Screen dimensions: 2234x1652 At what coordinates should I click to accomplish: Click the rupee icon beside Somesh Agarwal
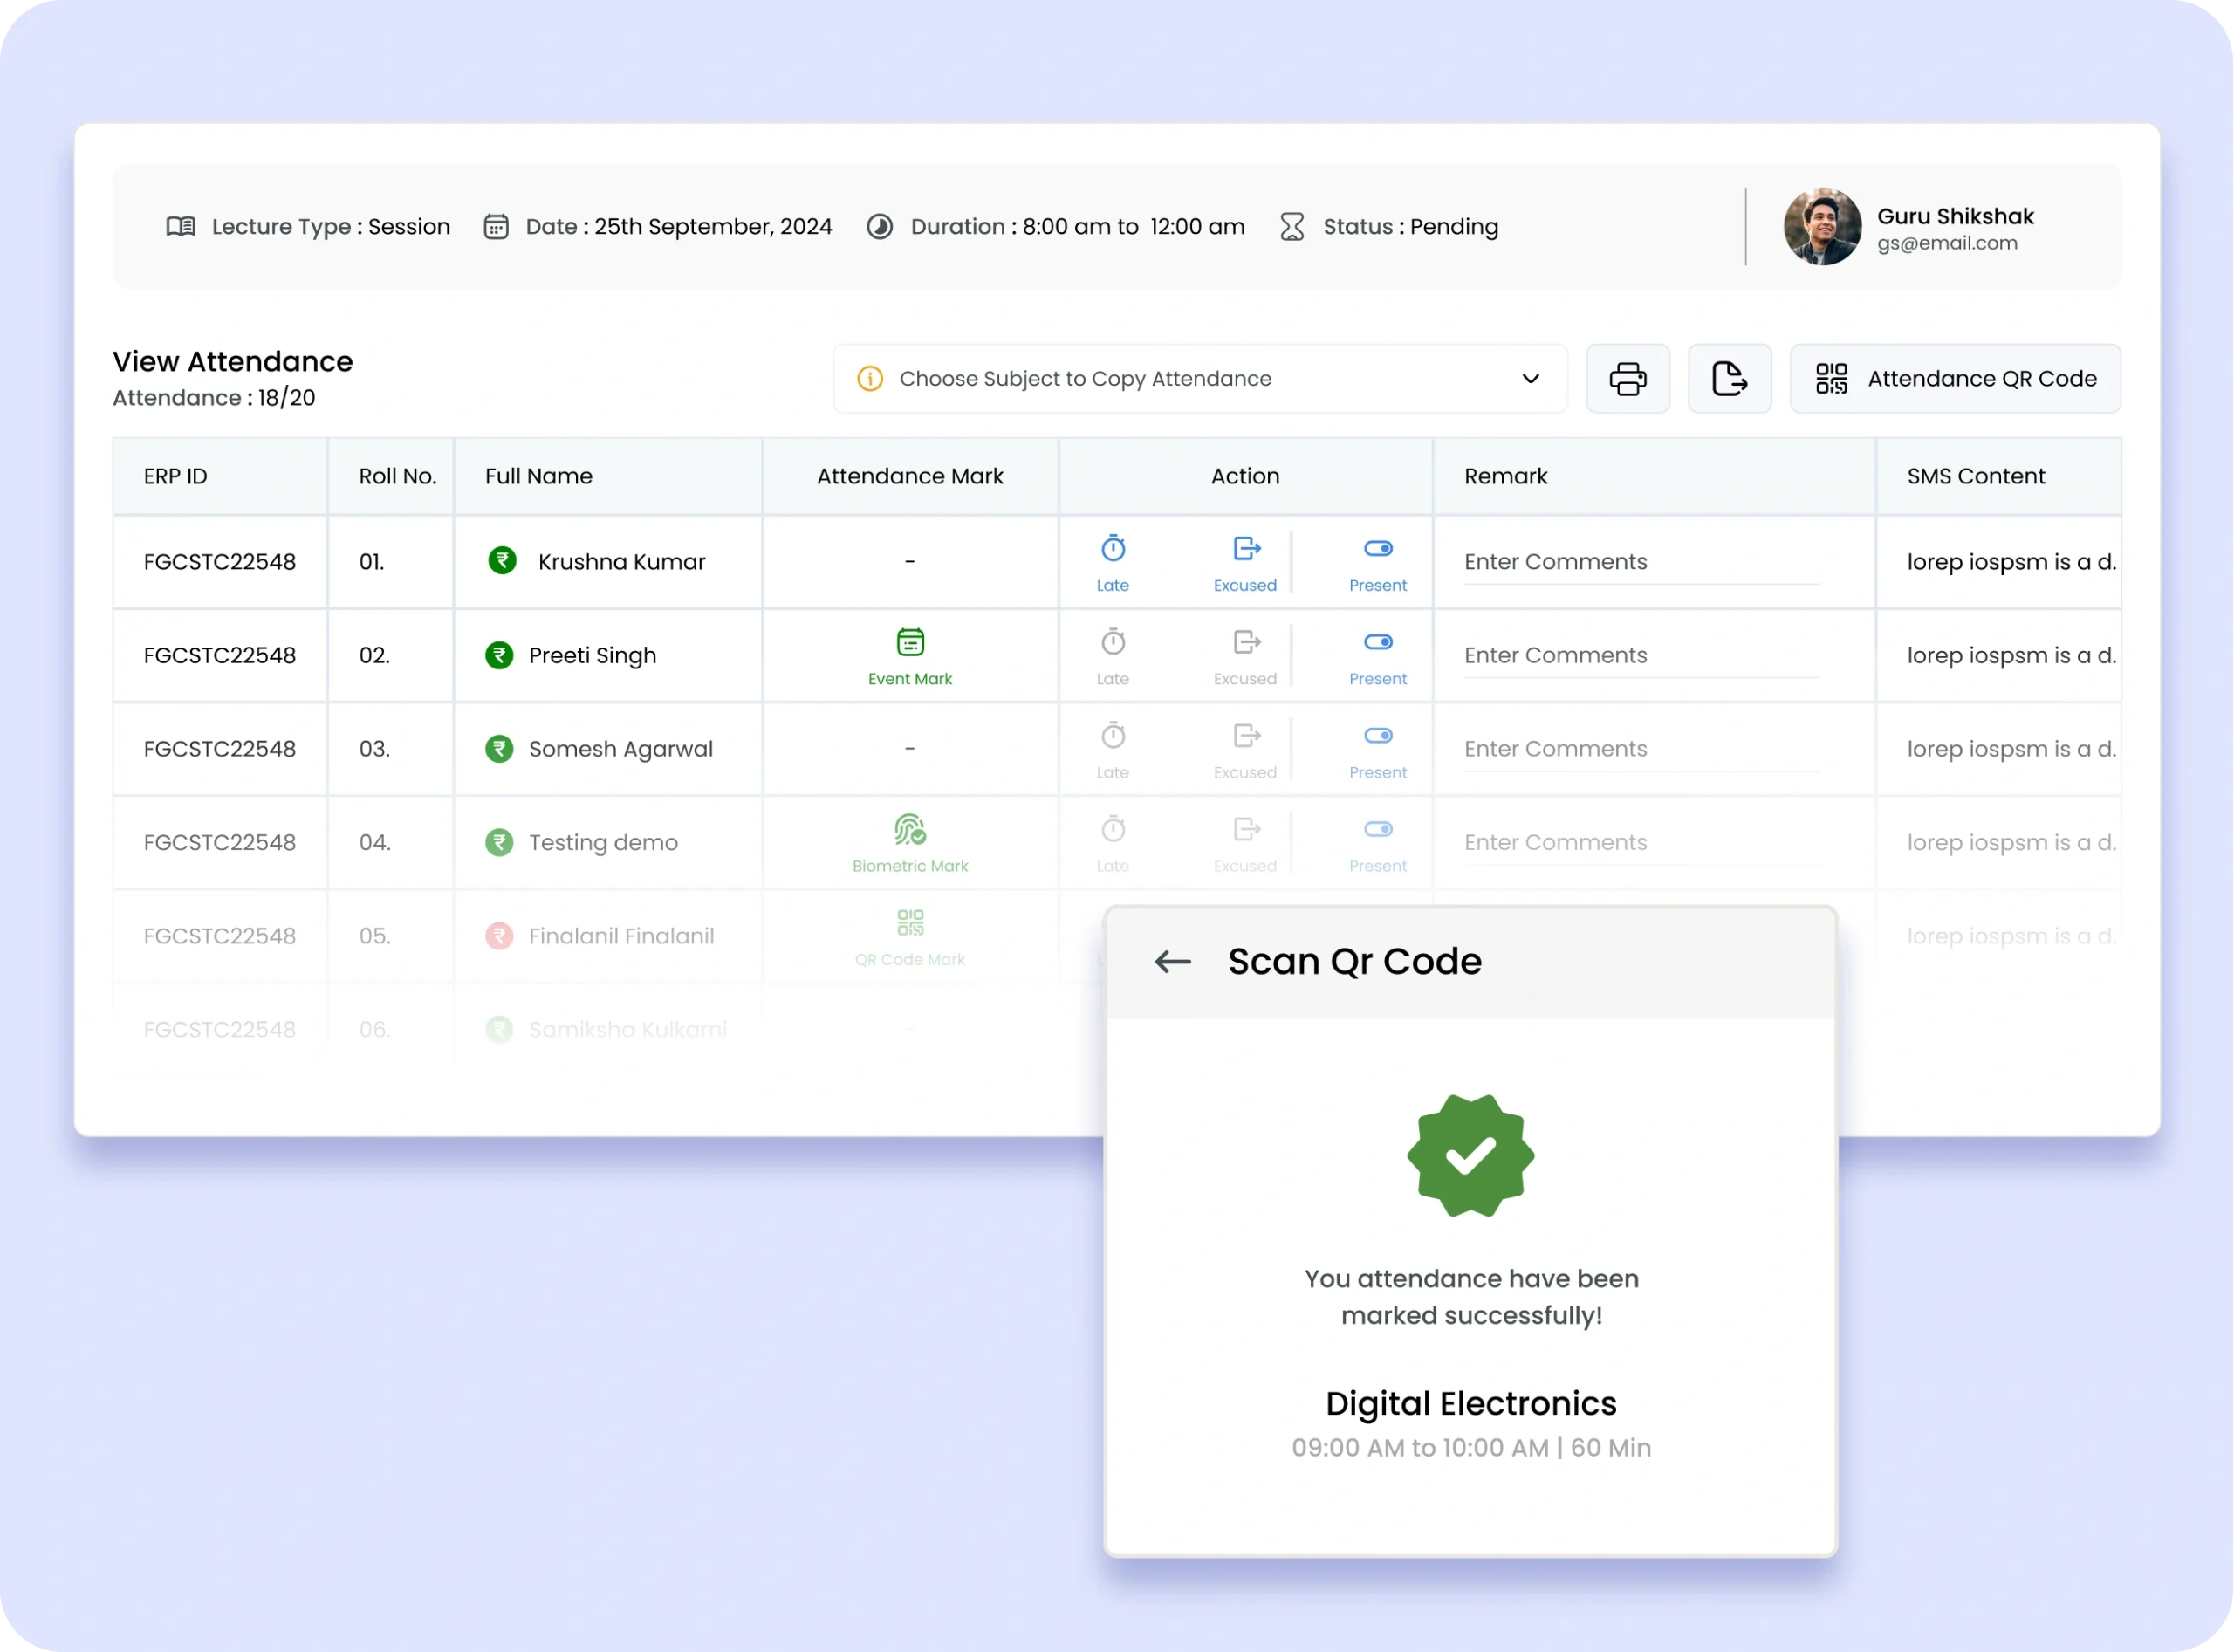[x=499, y=749]
